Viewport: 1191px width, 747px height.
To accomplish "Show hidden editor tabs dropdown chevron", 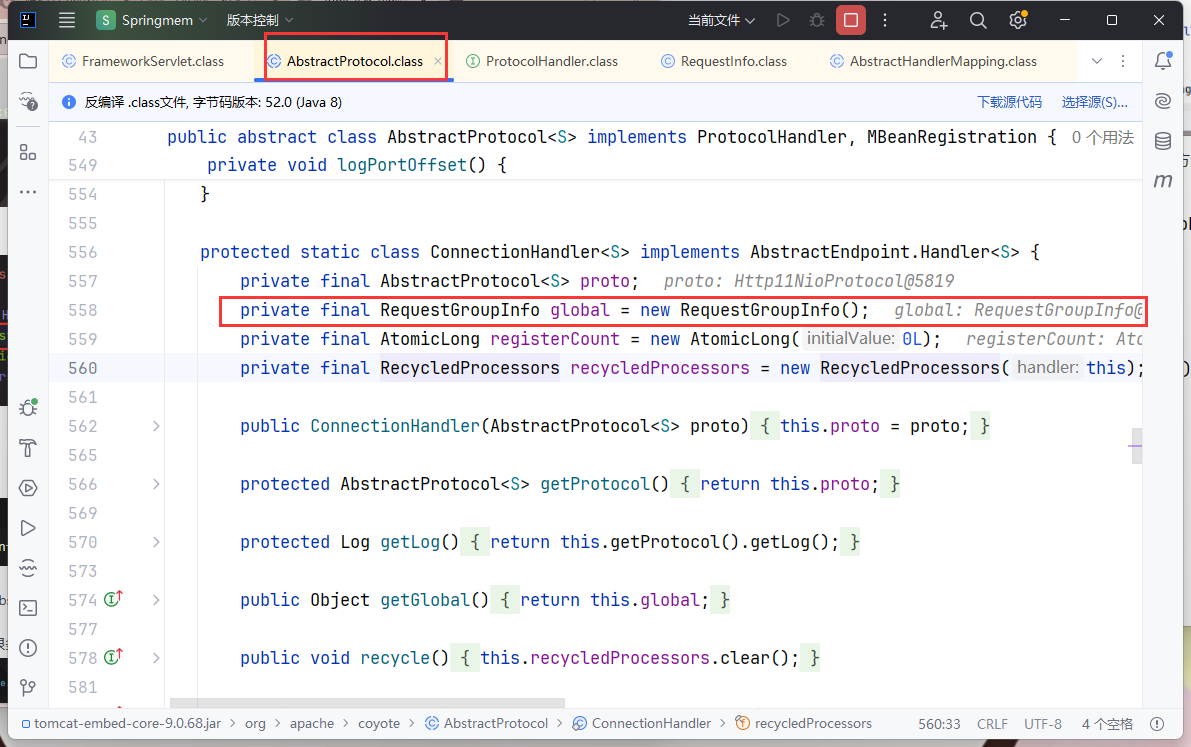I will pos(1097,61).
